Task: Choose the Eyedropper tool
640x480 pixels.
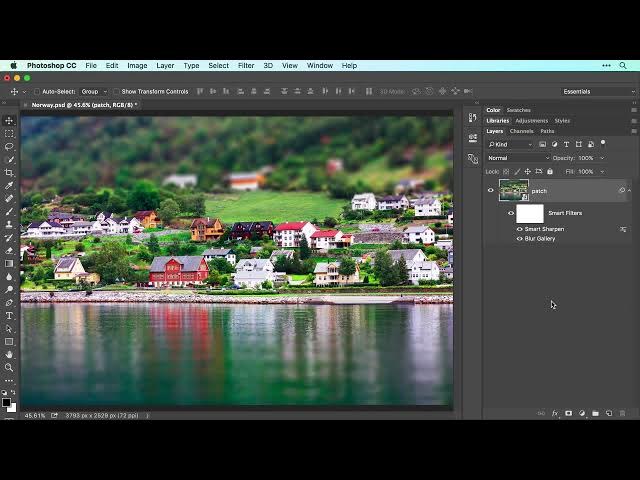Action: click(10, 185)
